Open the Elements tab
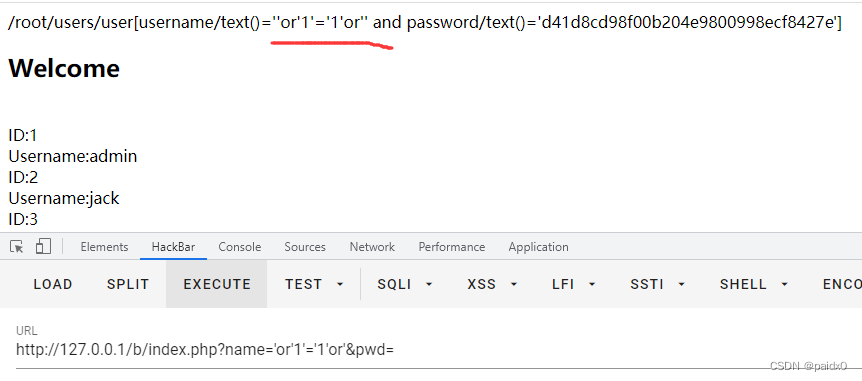This screenshot has width=862, height=381. (x=104, y=247)
